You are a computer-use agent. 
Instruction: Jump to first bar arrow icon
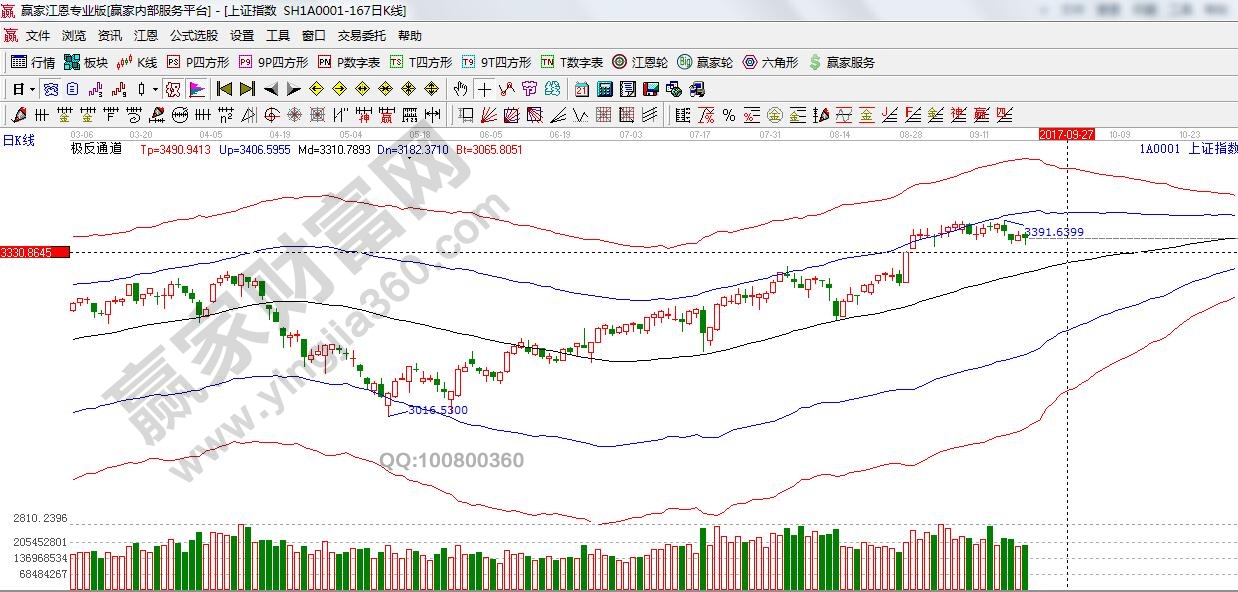(224, 89)
